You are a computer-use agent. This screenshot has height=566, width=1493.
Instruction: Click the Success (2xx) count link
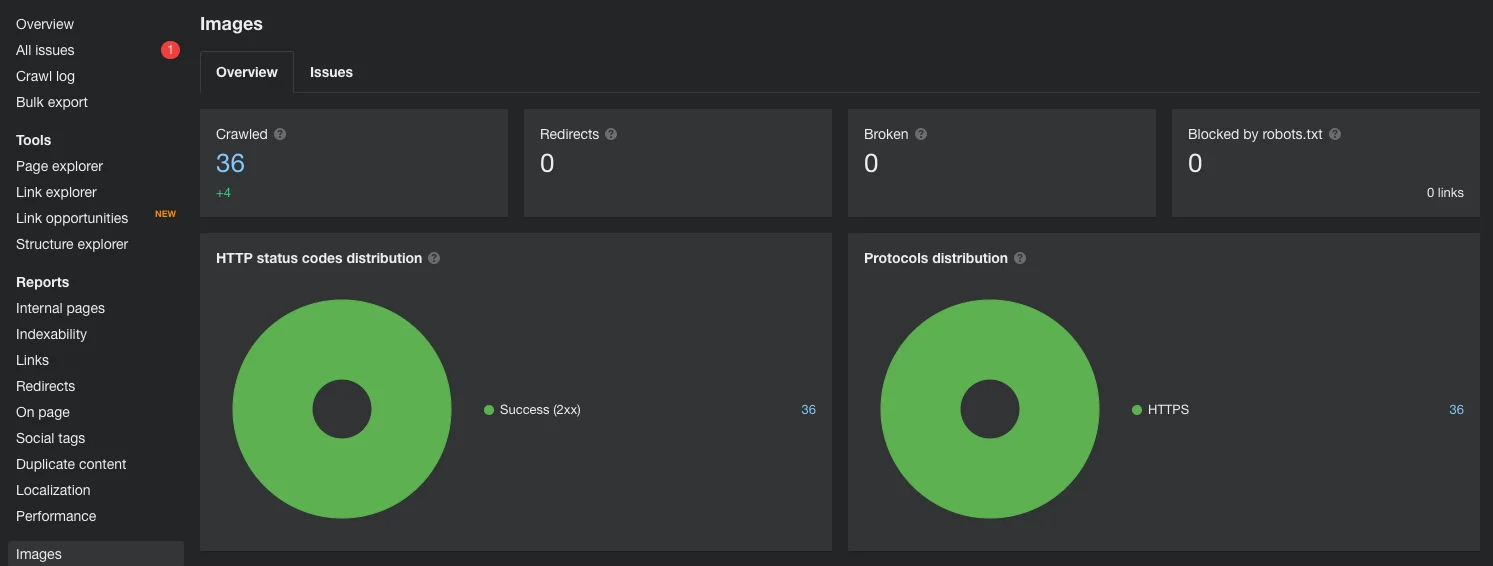pyautogui.click(x=808, y=410)
